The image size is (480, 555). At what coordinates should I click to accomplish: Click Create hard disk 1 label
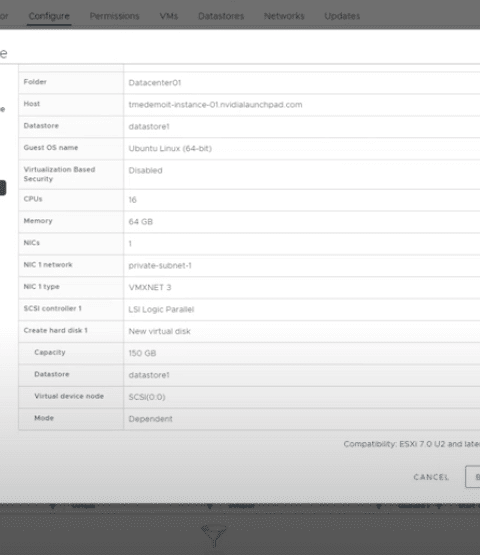pos(56,331)
